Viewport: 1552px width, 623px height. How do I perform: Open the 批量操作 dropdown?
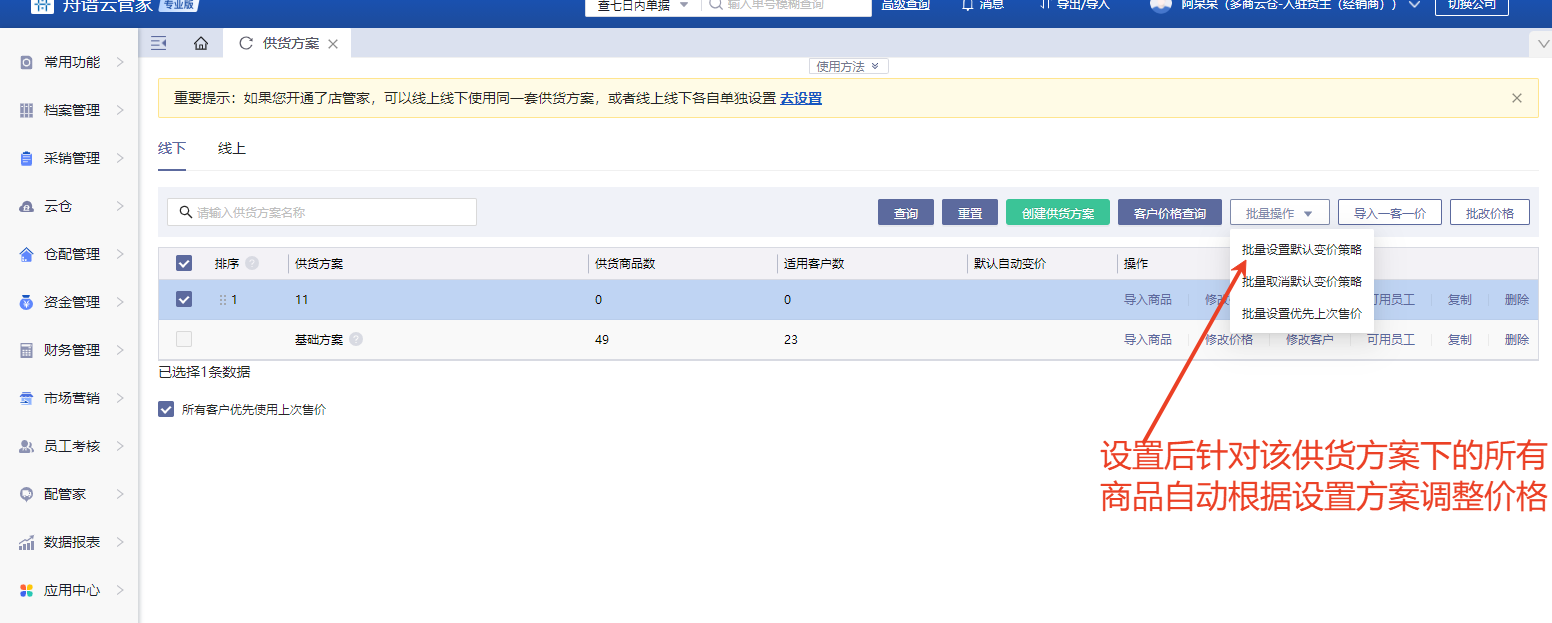coord(1279,213)
